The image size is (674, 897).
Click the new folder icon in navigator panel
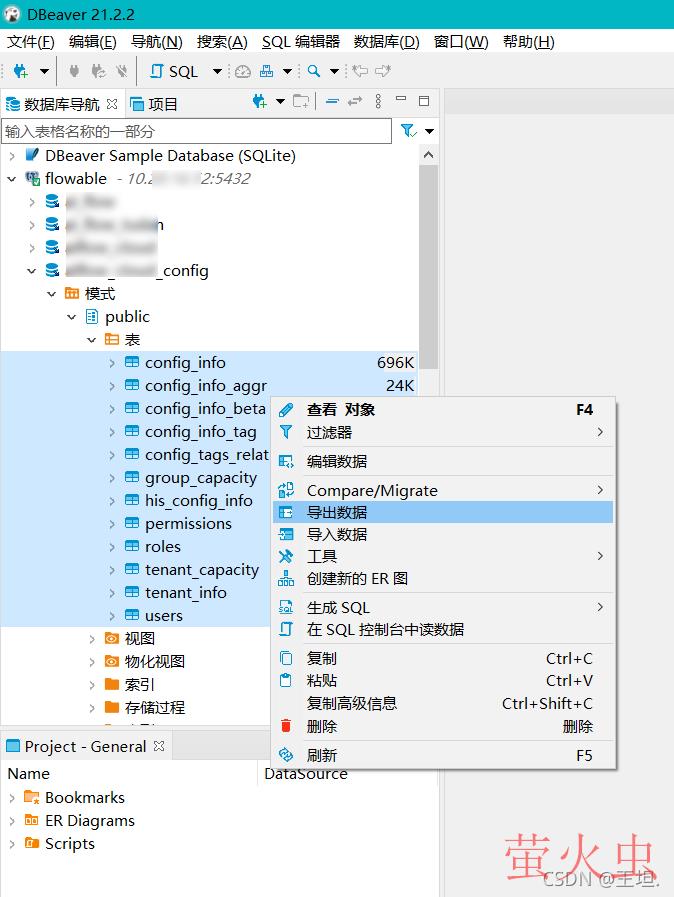301,101
